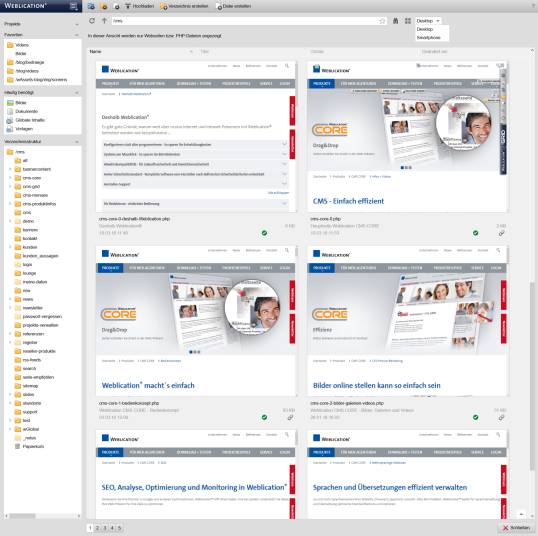Click Hochladen upload button
This screenshot has height=536, width=538.
click(140, 6)
